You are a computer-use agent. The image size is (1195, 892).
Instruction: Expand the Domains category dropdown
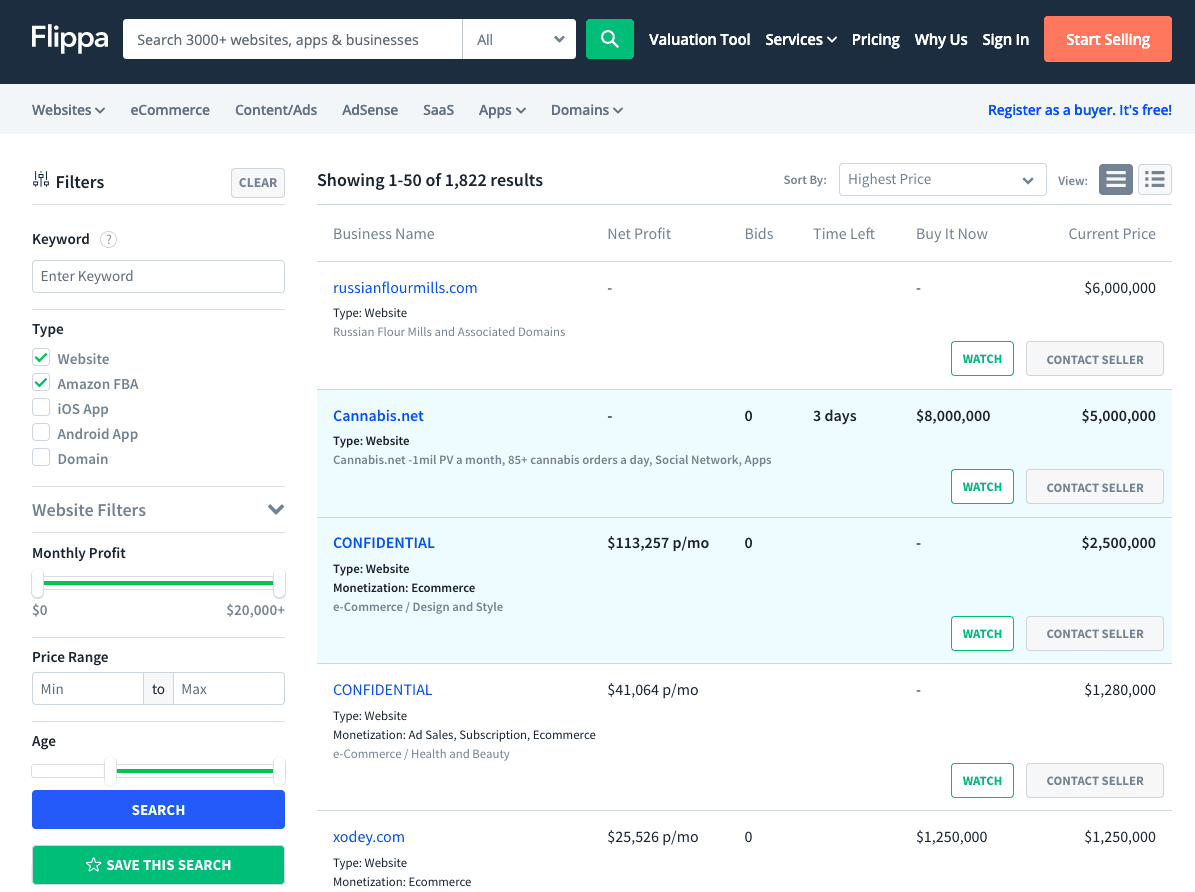point(587,110)
